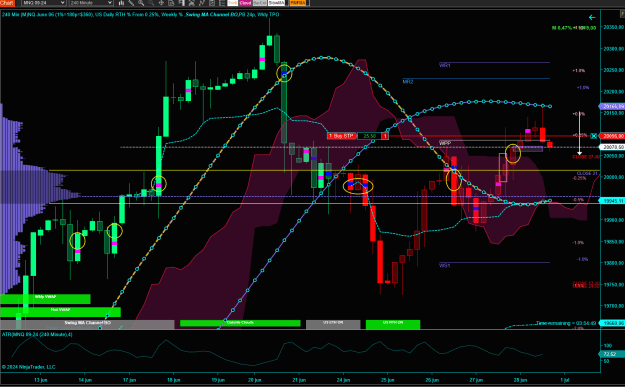Toggle the magenta Cloud button
The height and width of the screenshot is (387, 625).
point(245,3)
